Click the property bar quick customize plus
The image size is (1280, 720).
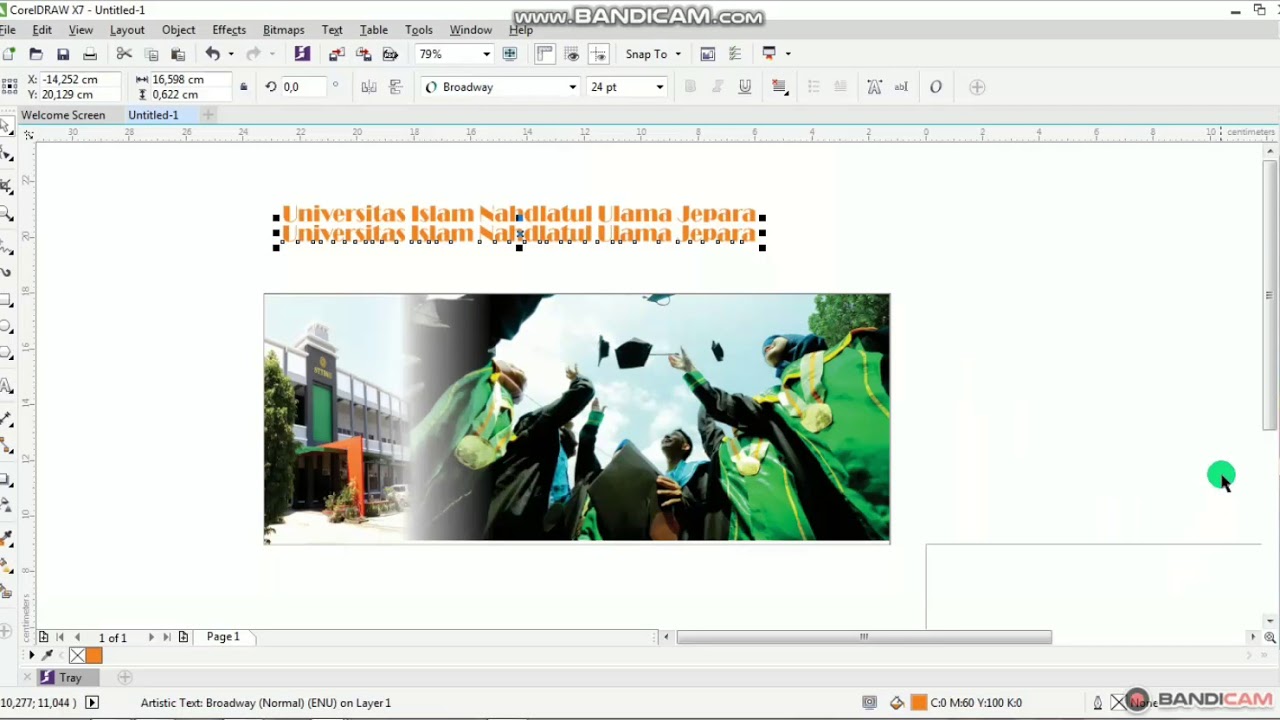[x=978, y=87]
